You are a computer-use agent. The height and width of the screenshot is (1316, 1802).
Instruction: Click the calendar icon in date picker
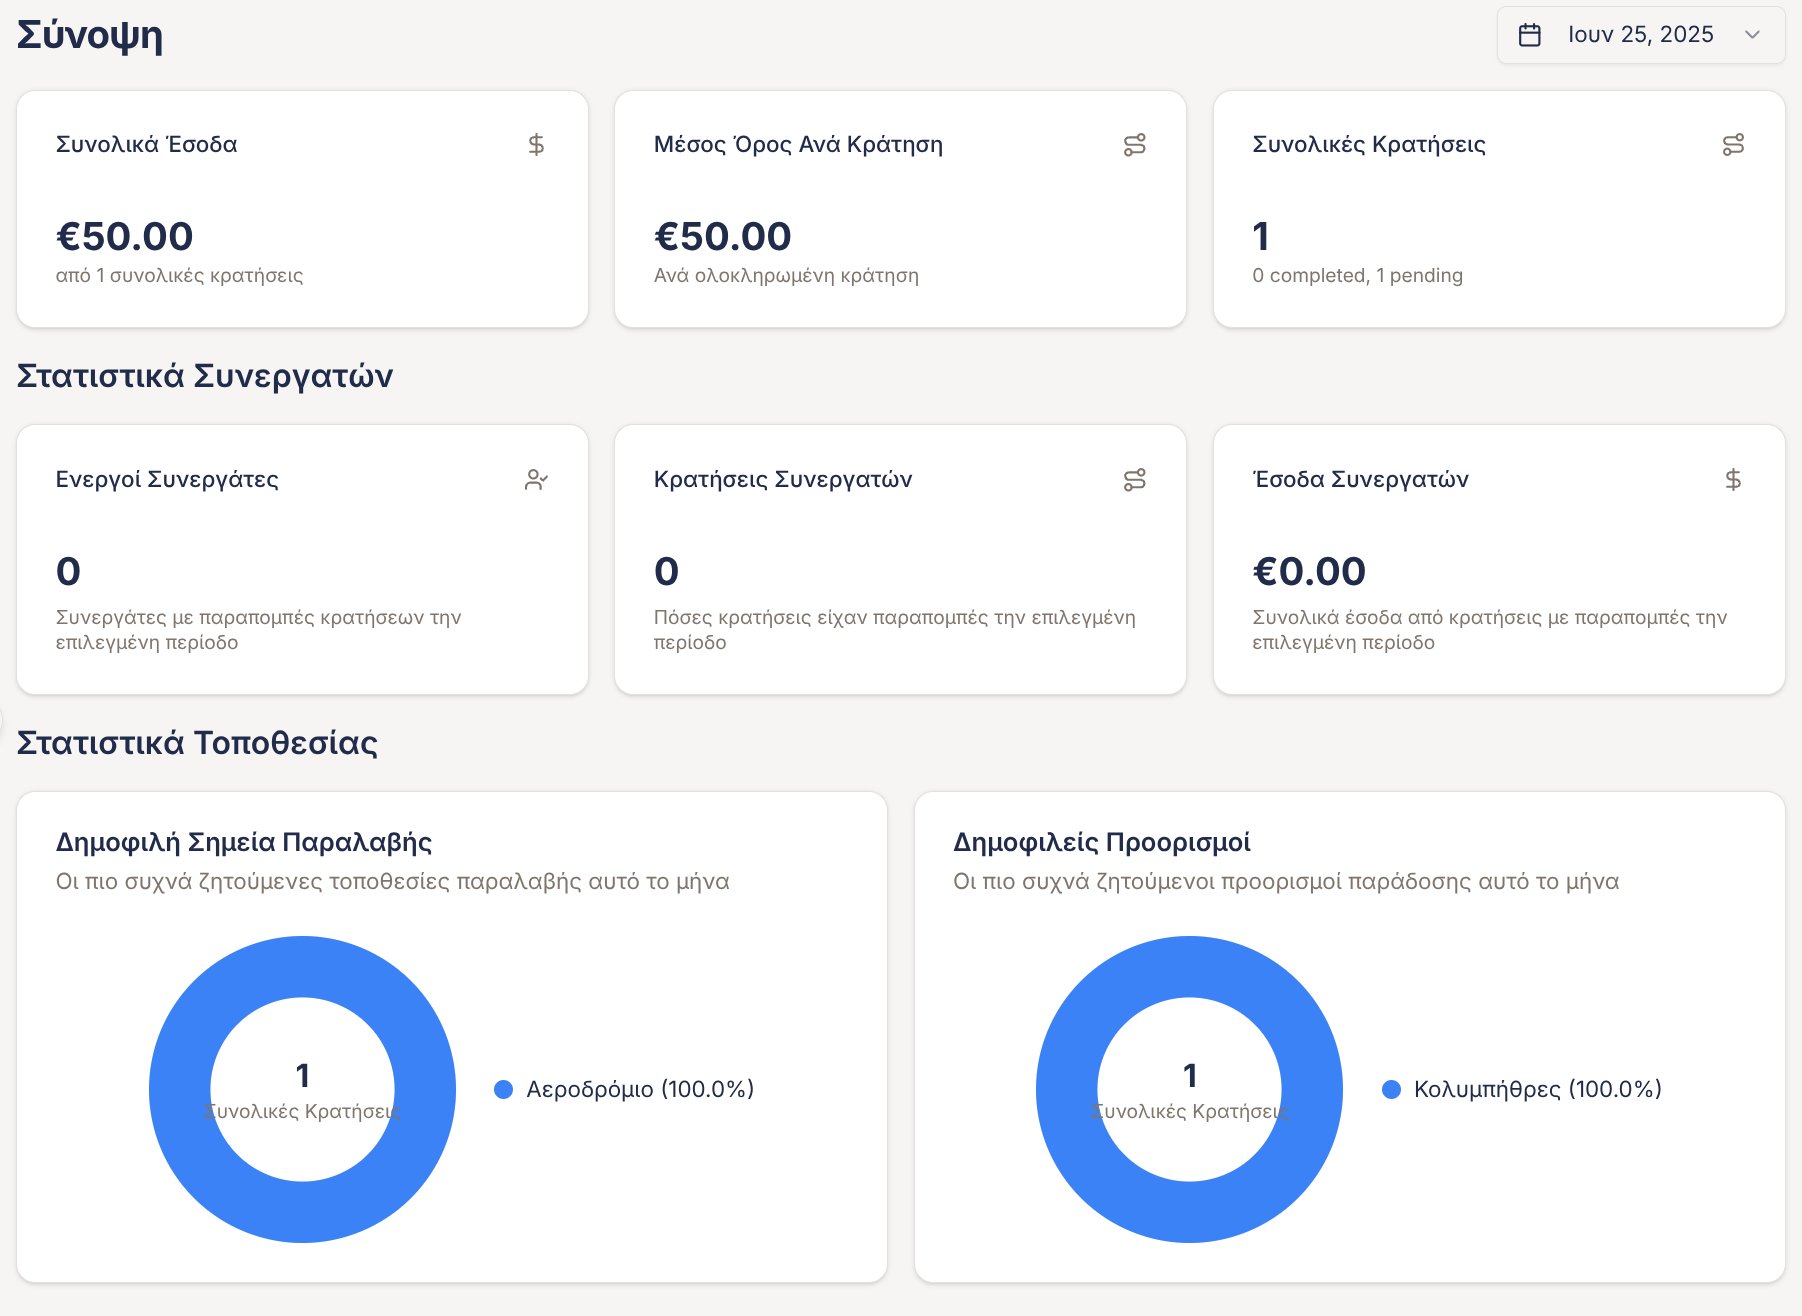pyautogui.click(x=1529, y=35)
